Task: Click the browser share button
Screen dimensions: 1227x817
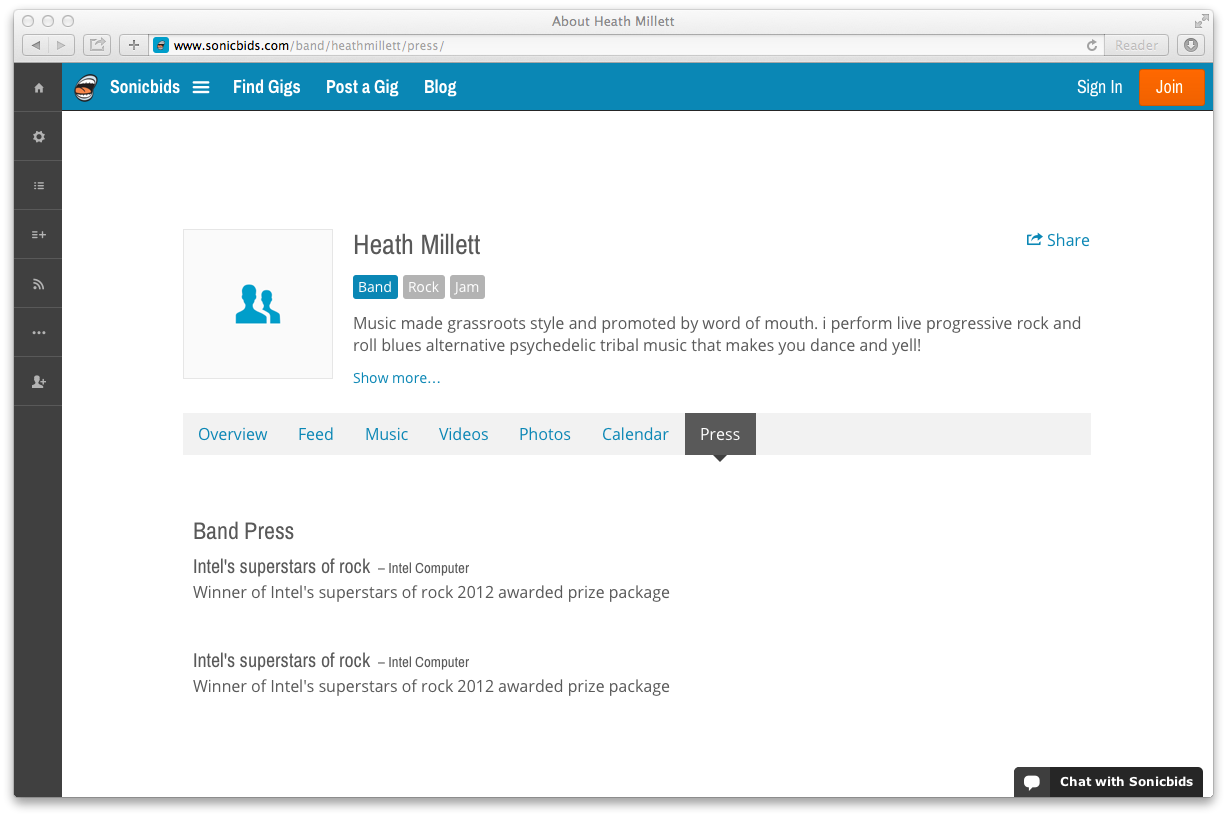Action: point(97,45)
